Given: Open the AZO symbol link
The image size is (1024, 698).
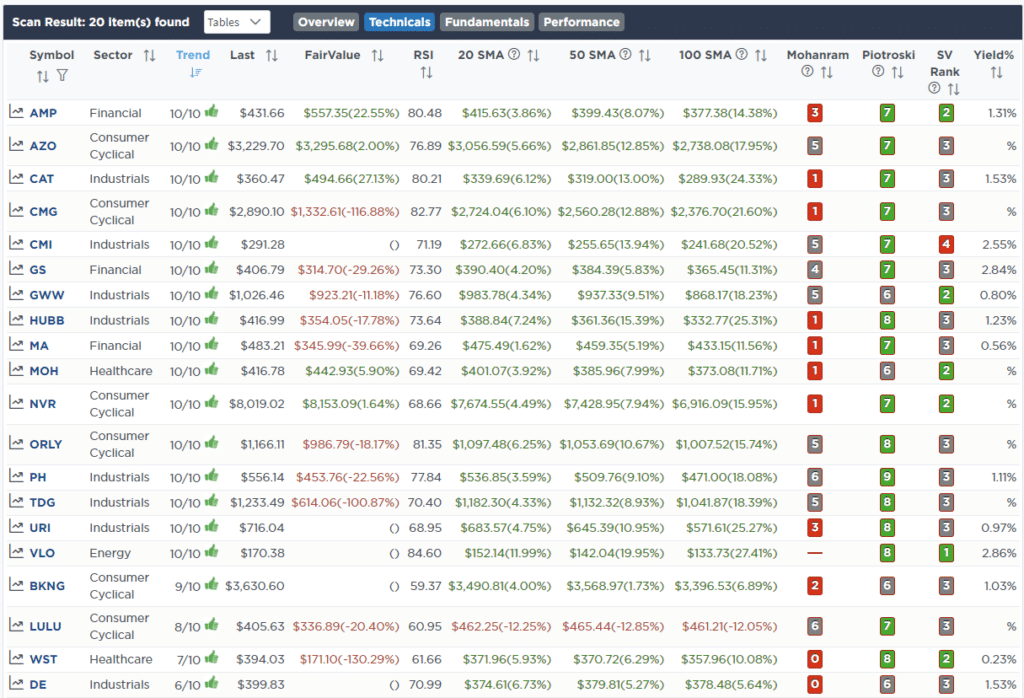Looking at the screenshot, I should 43,146.
